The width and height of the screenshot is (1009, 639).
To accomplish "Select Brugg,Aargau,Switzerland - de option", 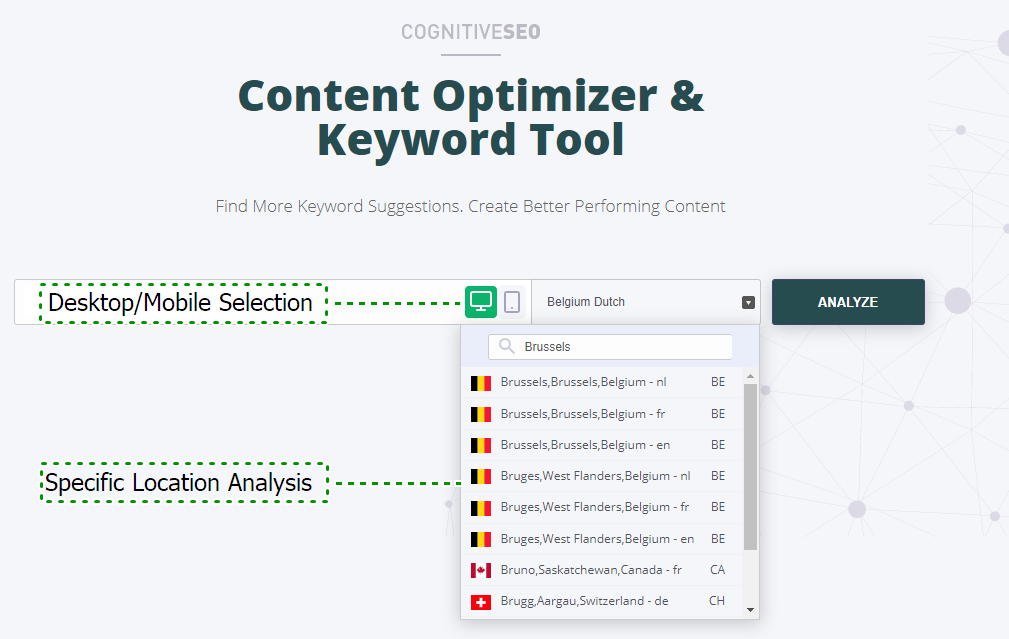I will (602, 601).
